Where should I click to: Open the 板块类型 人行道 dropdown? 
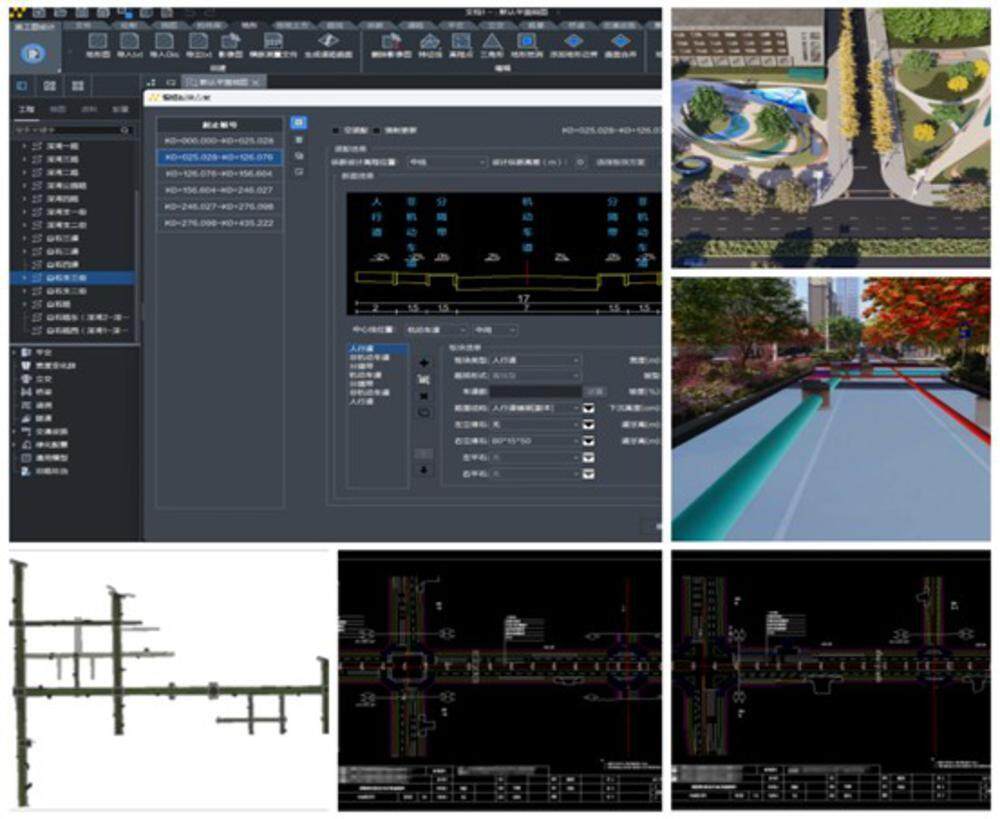coord(534,360)
